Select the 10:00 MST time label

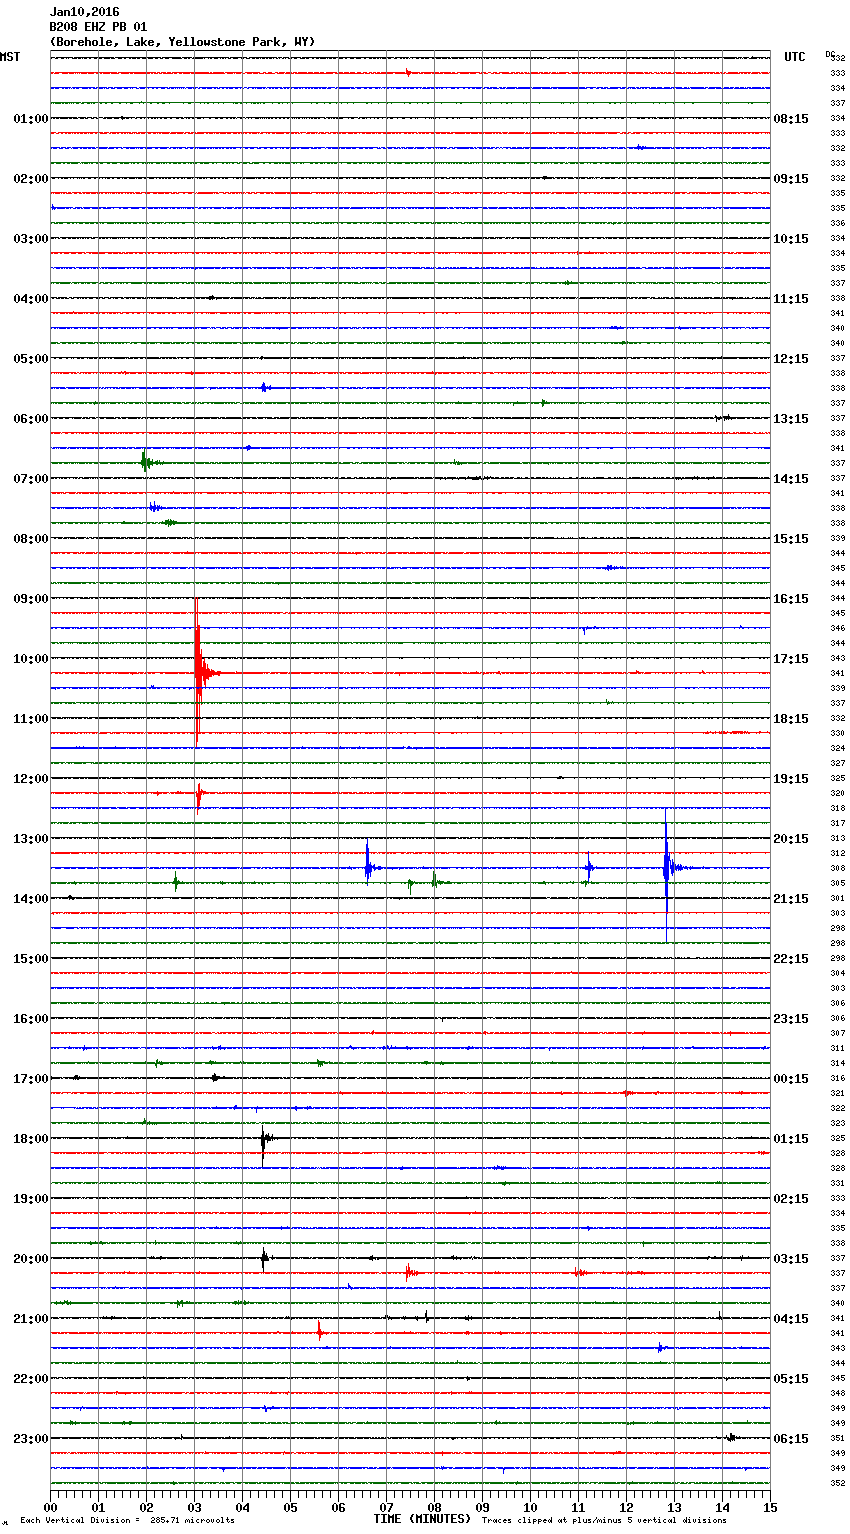coord(31,659)
